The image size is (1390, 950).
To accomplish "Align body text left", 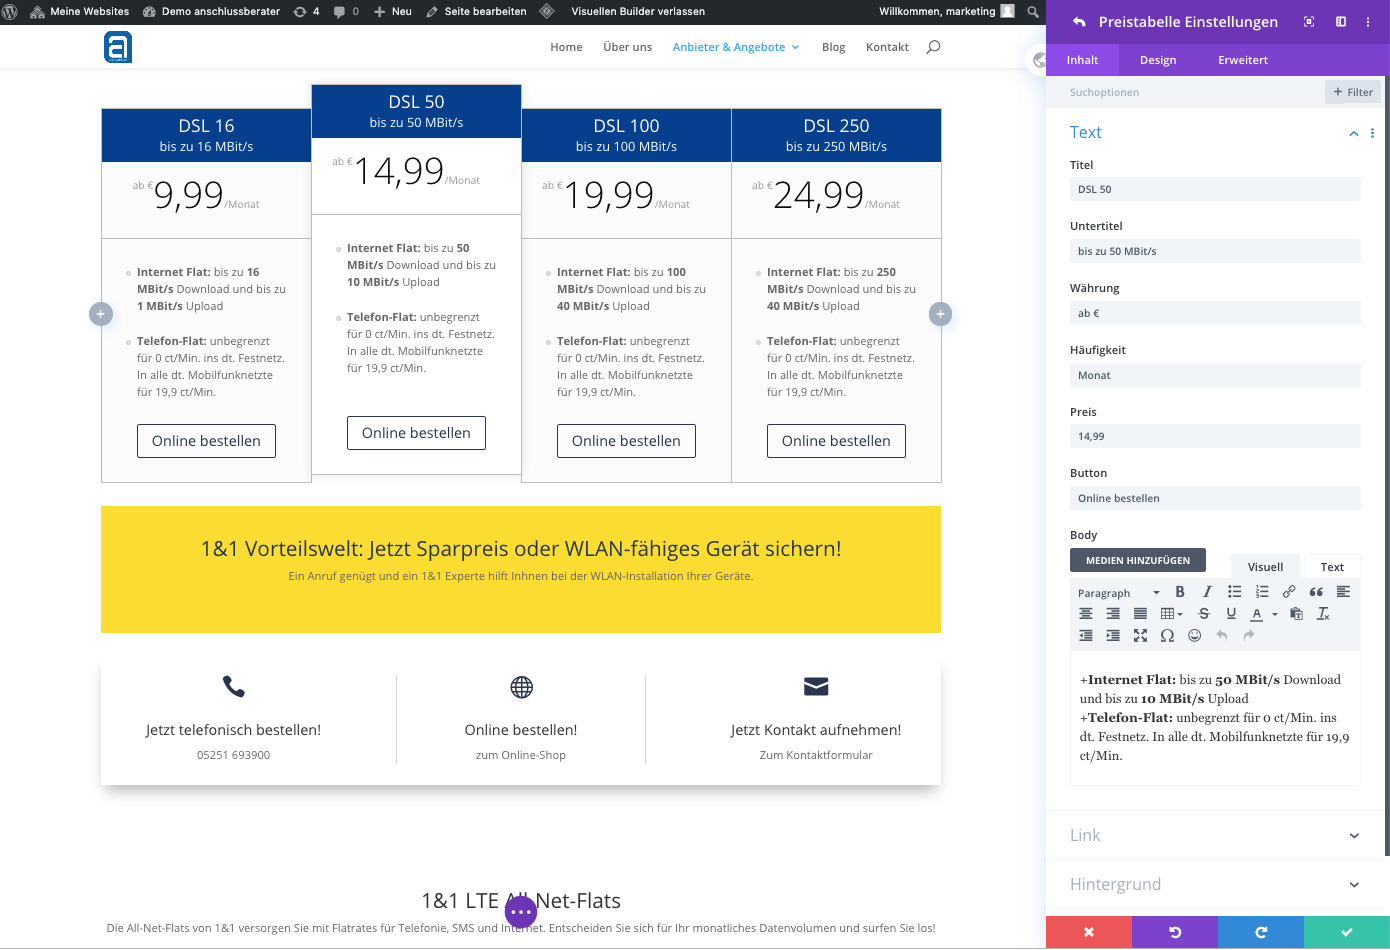I will (1343, 592).
